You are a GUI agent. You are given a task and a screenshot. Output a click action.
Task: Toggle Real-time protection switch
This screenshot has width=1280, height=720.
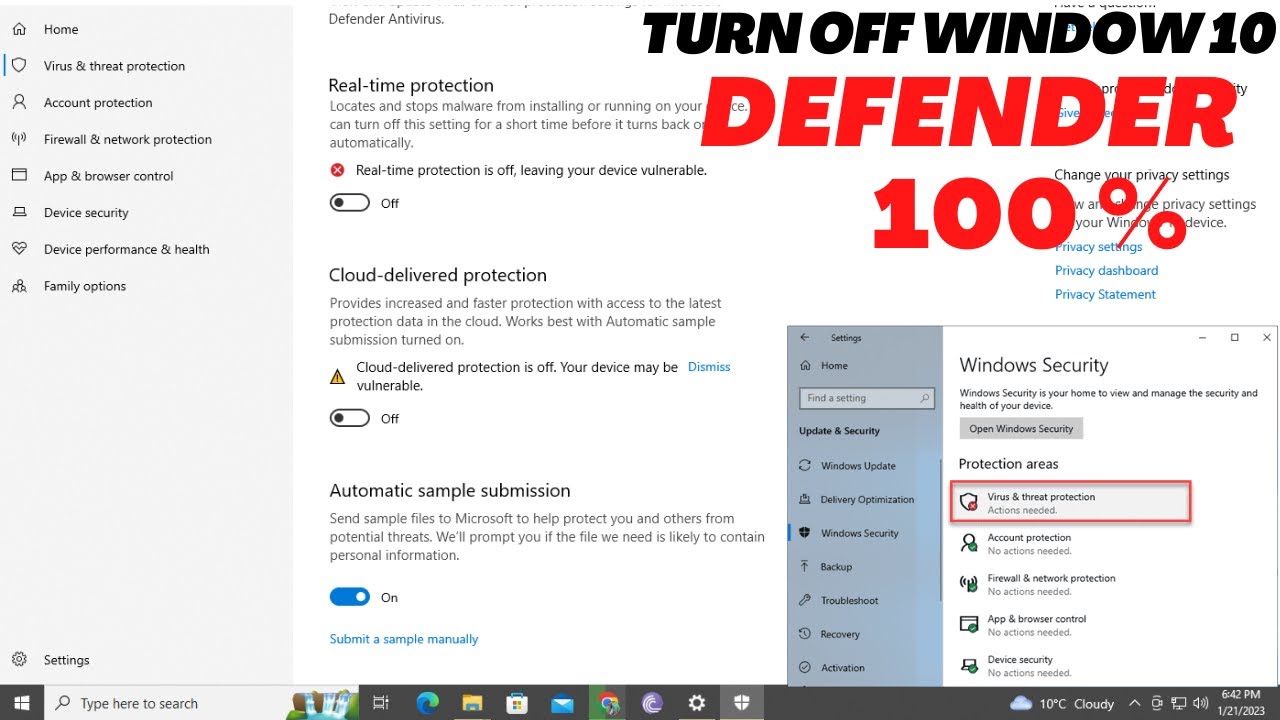[x=350, y=203]
